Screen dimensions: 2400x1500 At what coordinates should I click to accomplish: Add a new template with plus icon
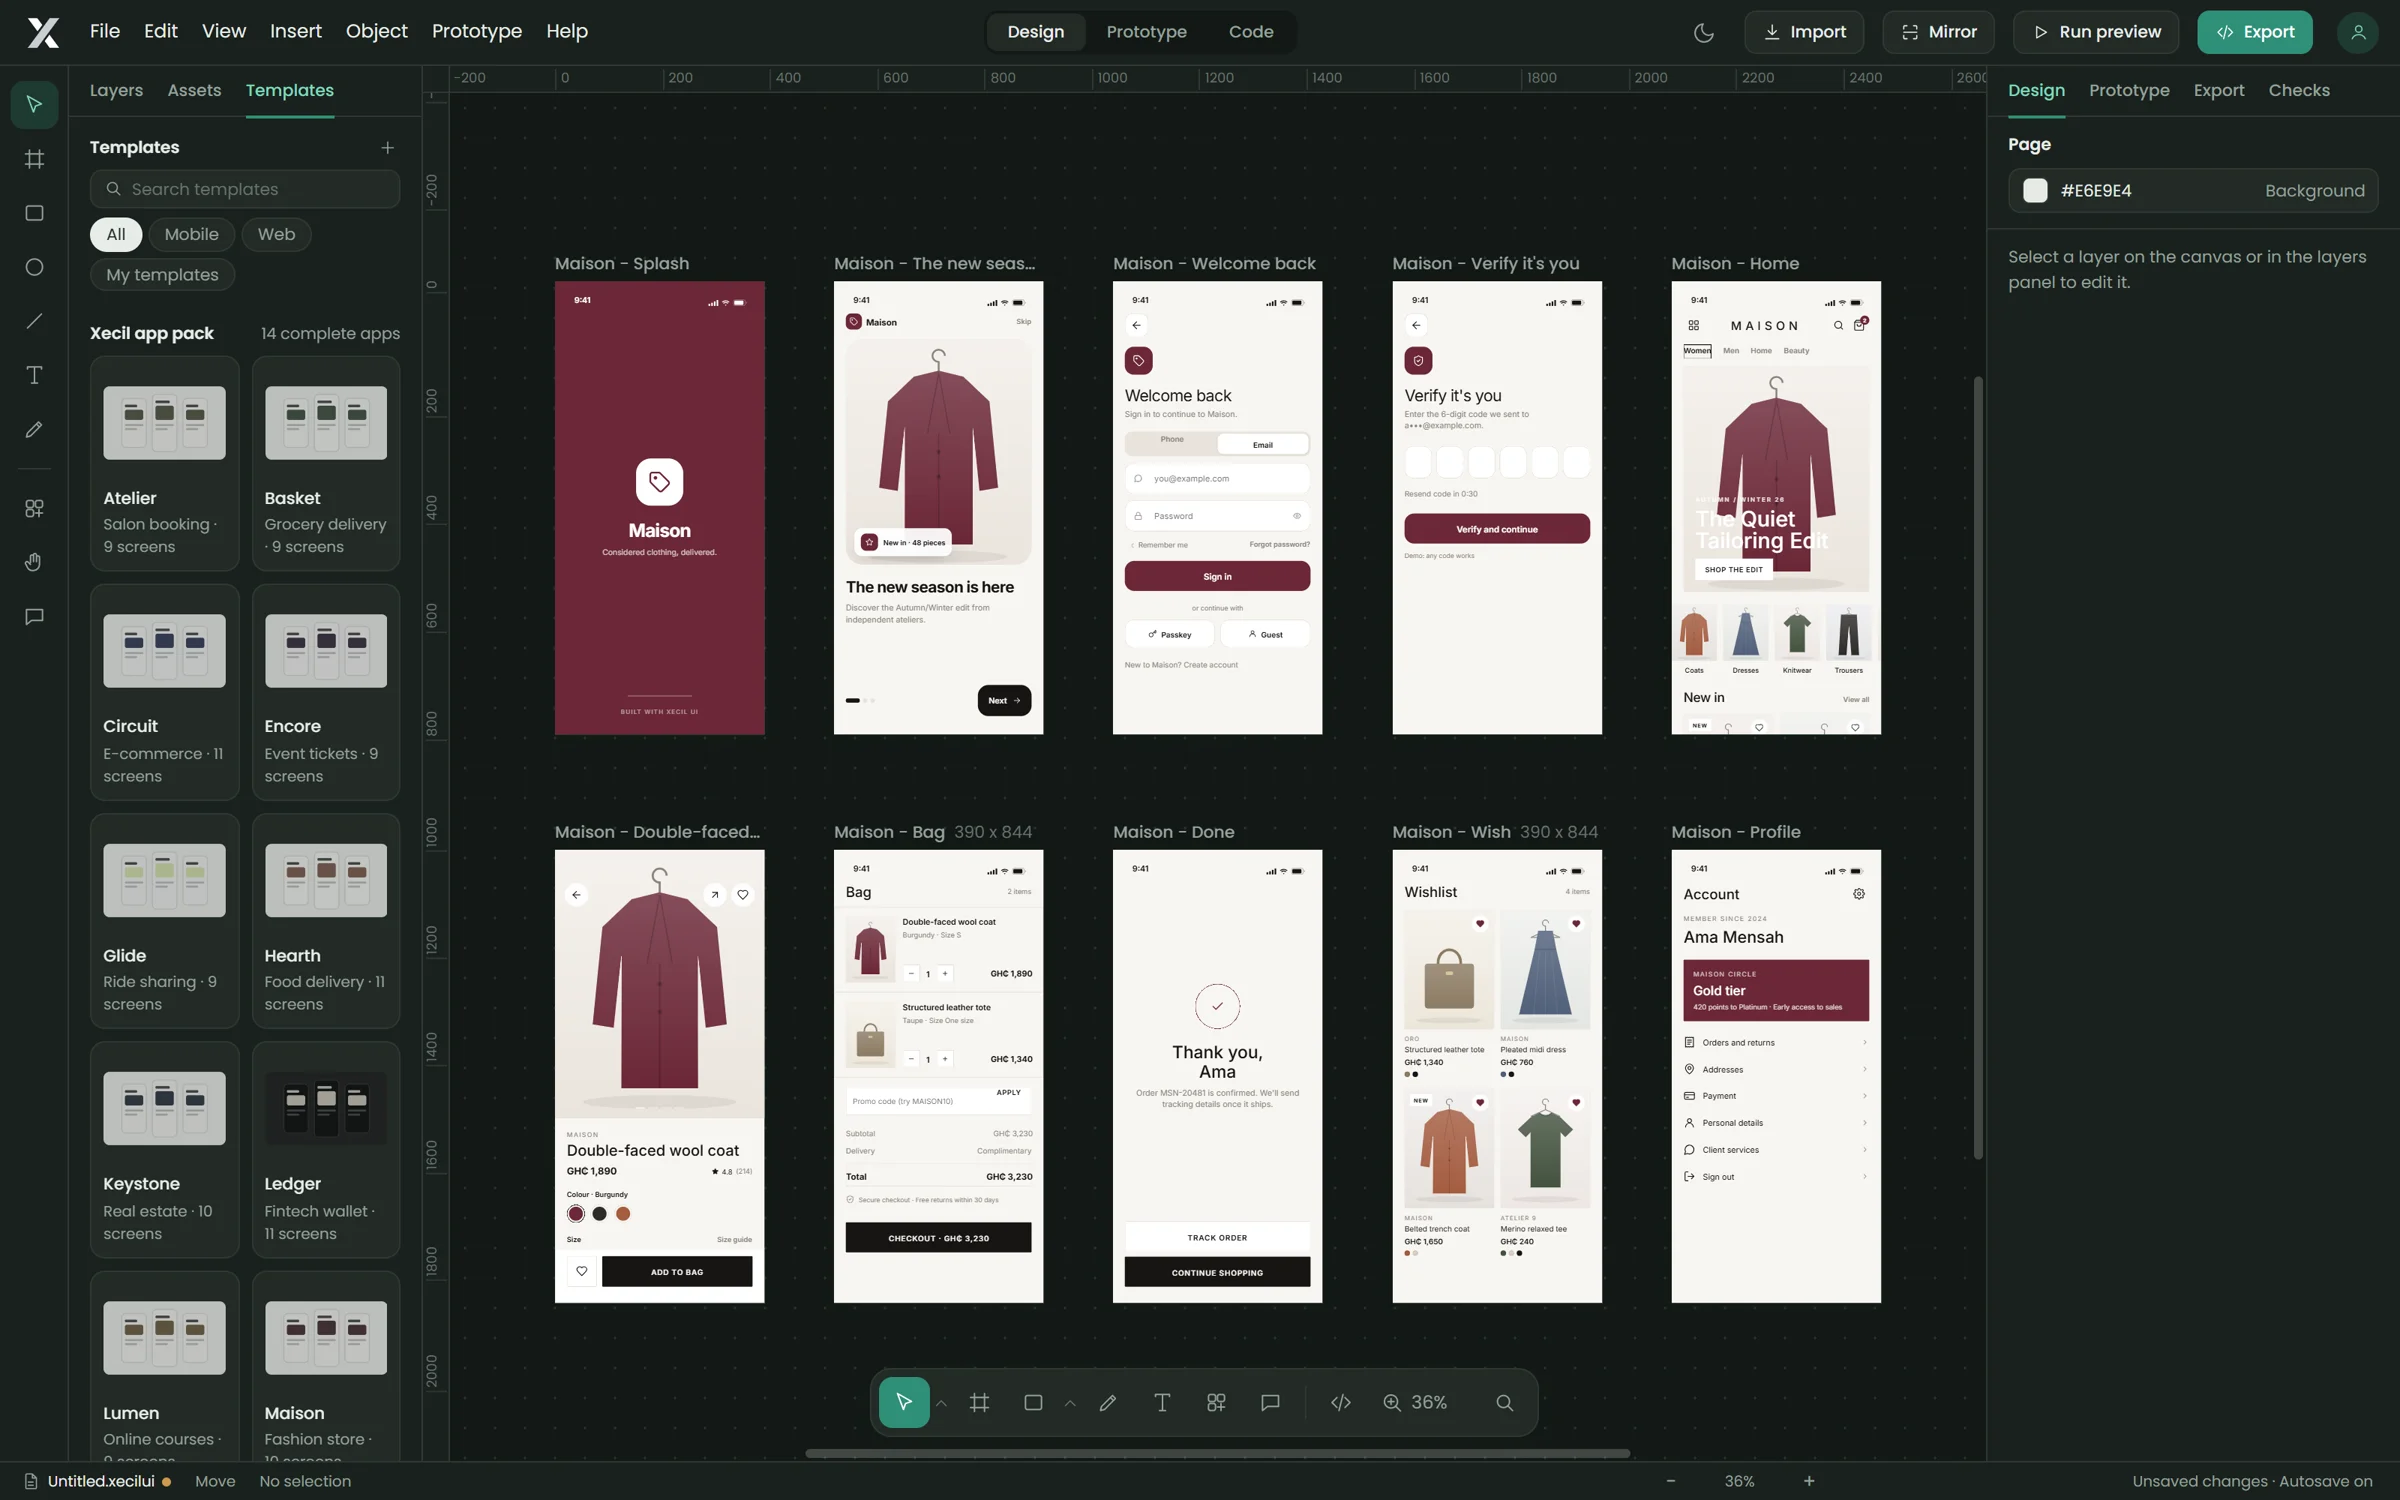point(387,148)
